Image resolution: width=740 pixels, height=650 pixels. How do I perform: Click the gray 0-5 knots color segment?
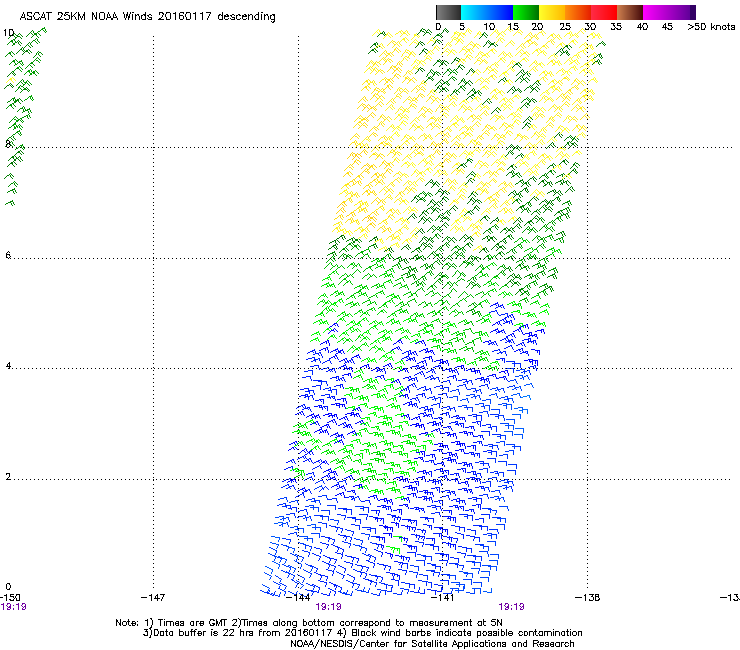[448, 12]
